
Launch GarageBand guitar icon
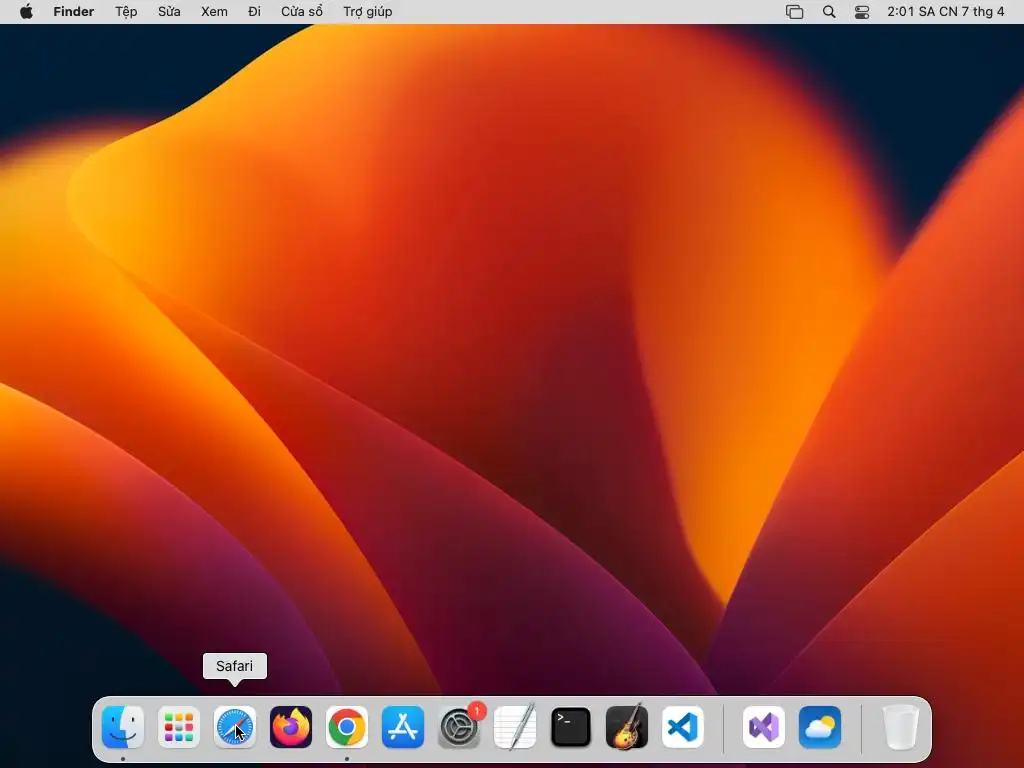(x=627, y=727)
